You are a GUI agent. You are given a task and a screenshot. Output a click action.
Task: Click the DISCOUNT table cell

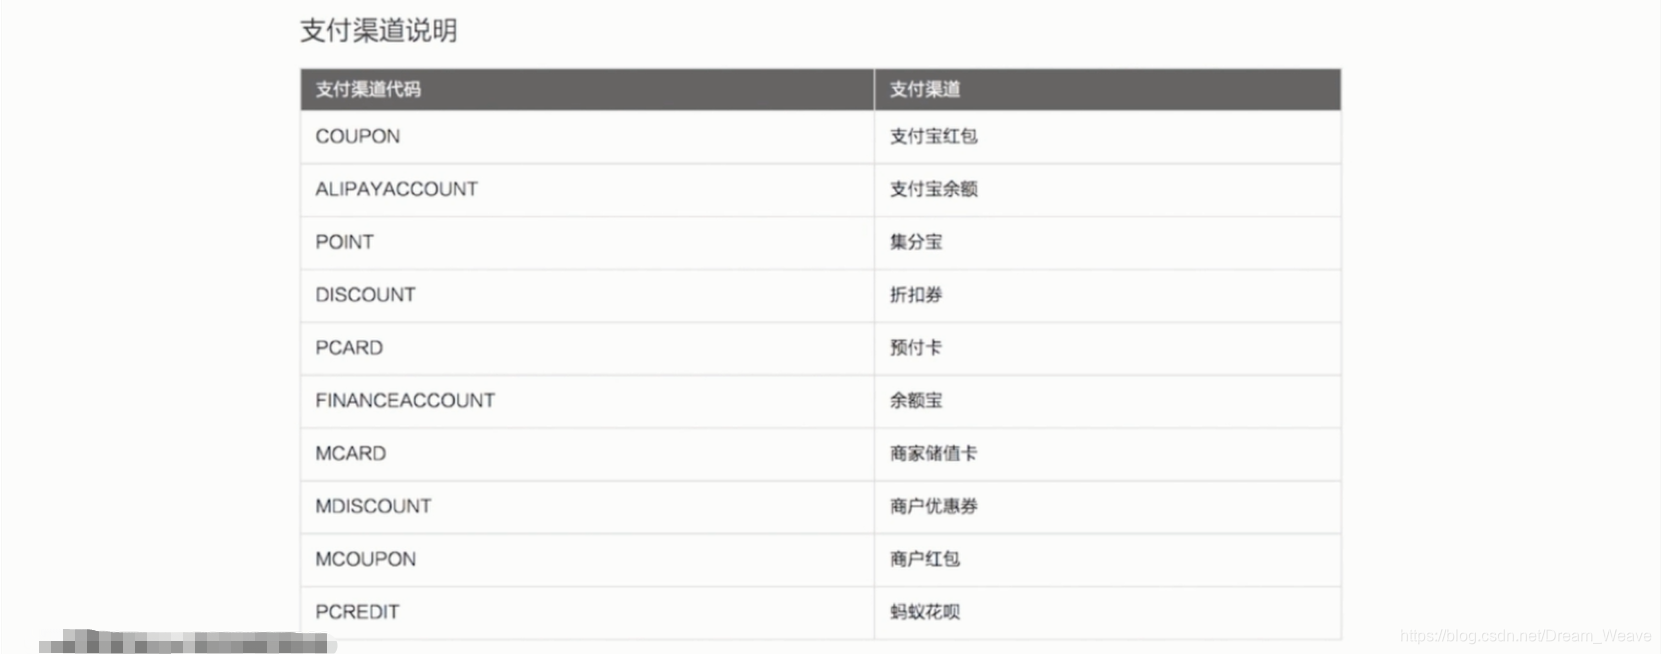(x=365, y=295)
